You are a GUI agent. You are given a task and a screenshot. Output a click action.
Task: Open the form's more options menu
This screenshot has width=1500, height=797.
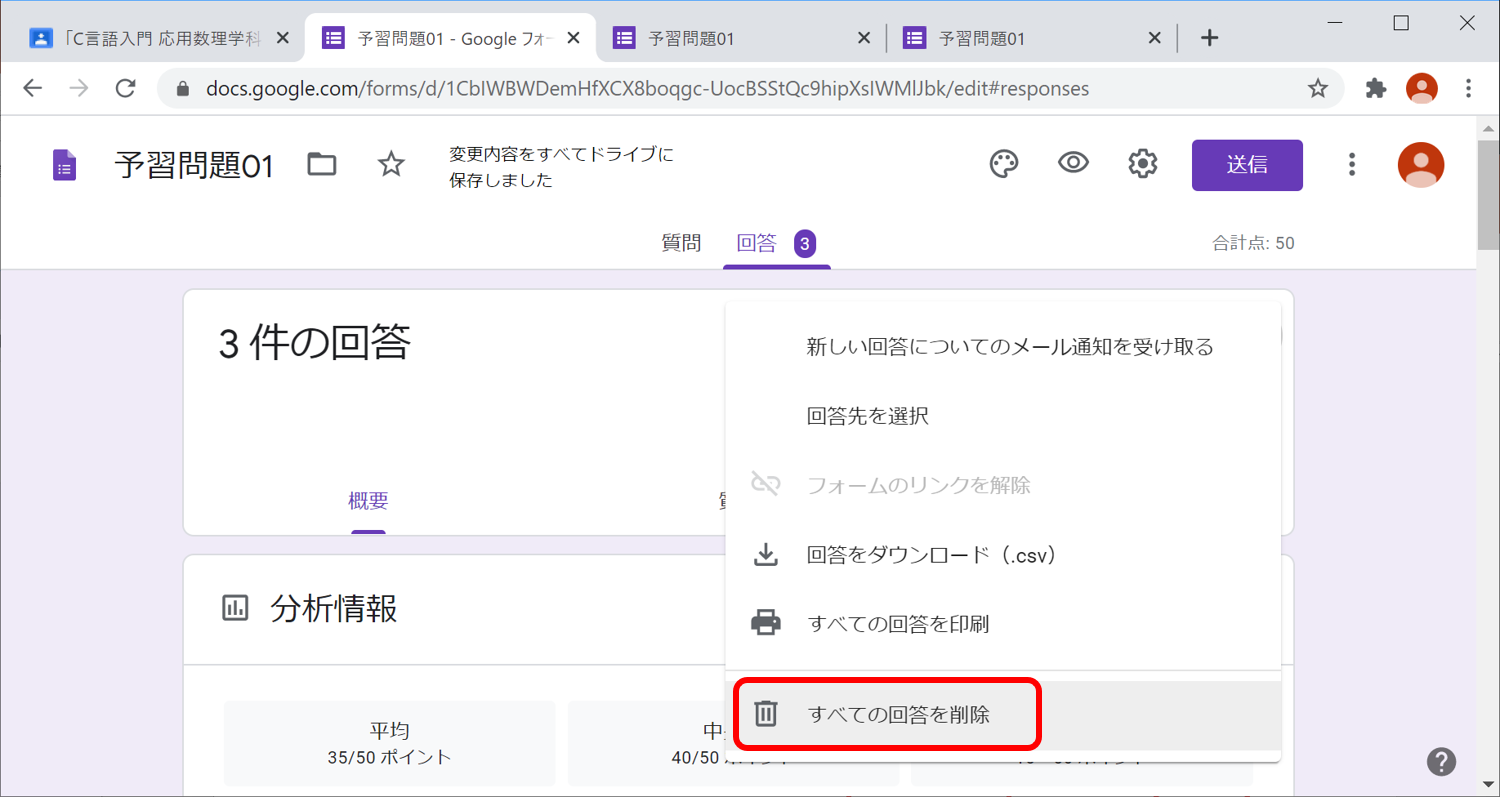1351,164
